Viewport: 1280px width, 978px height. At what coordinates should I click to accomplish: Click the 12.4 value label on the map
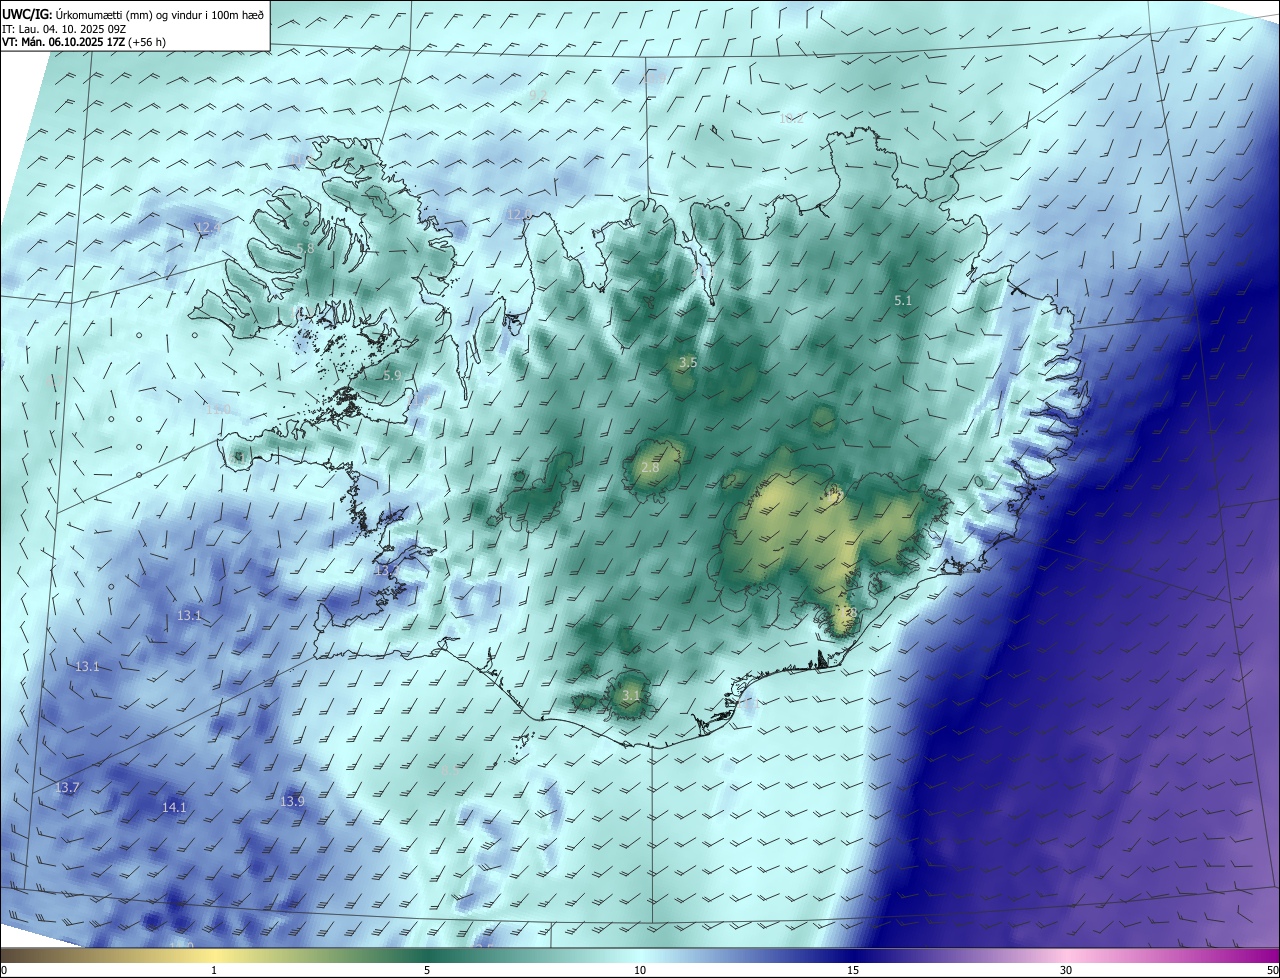(x=207, y=228)
